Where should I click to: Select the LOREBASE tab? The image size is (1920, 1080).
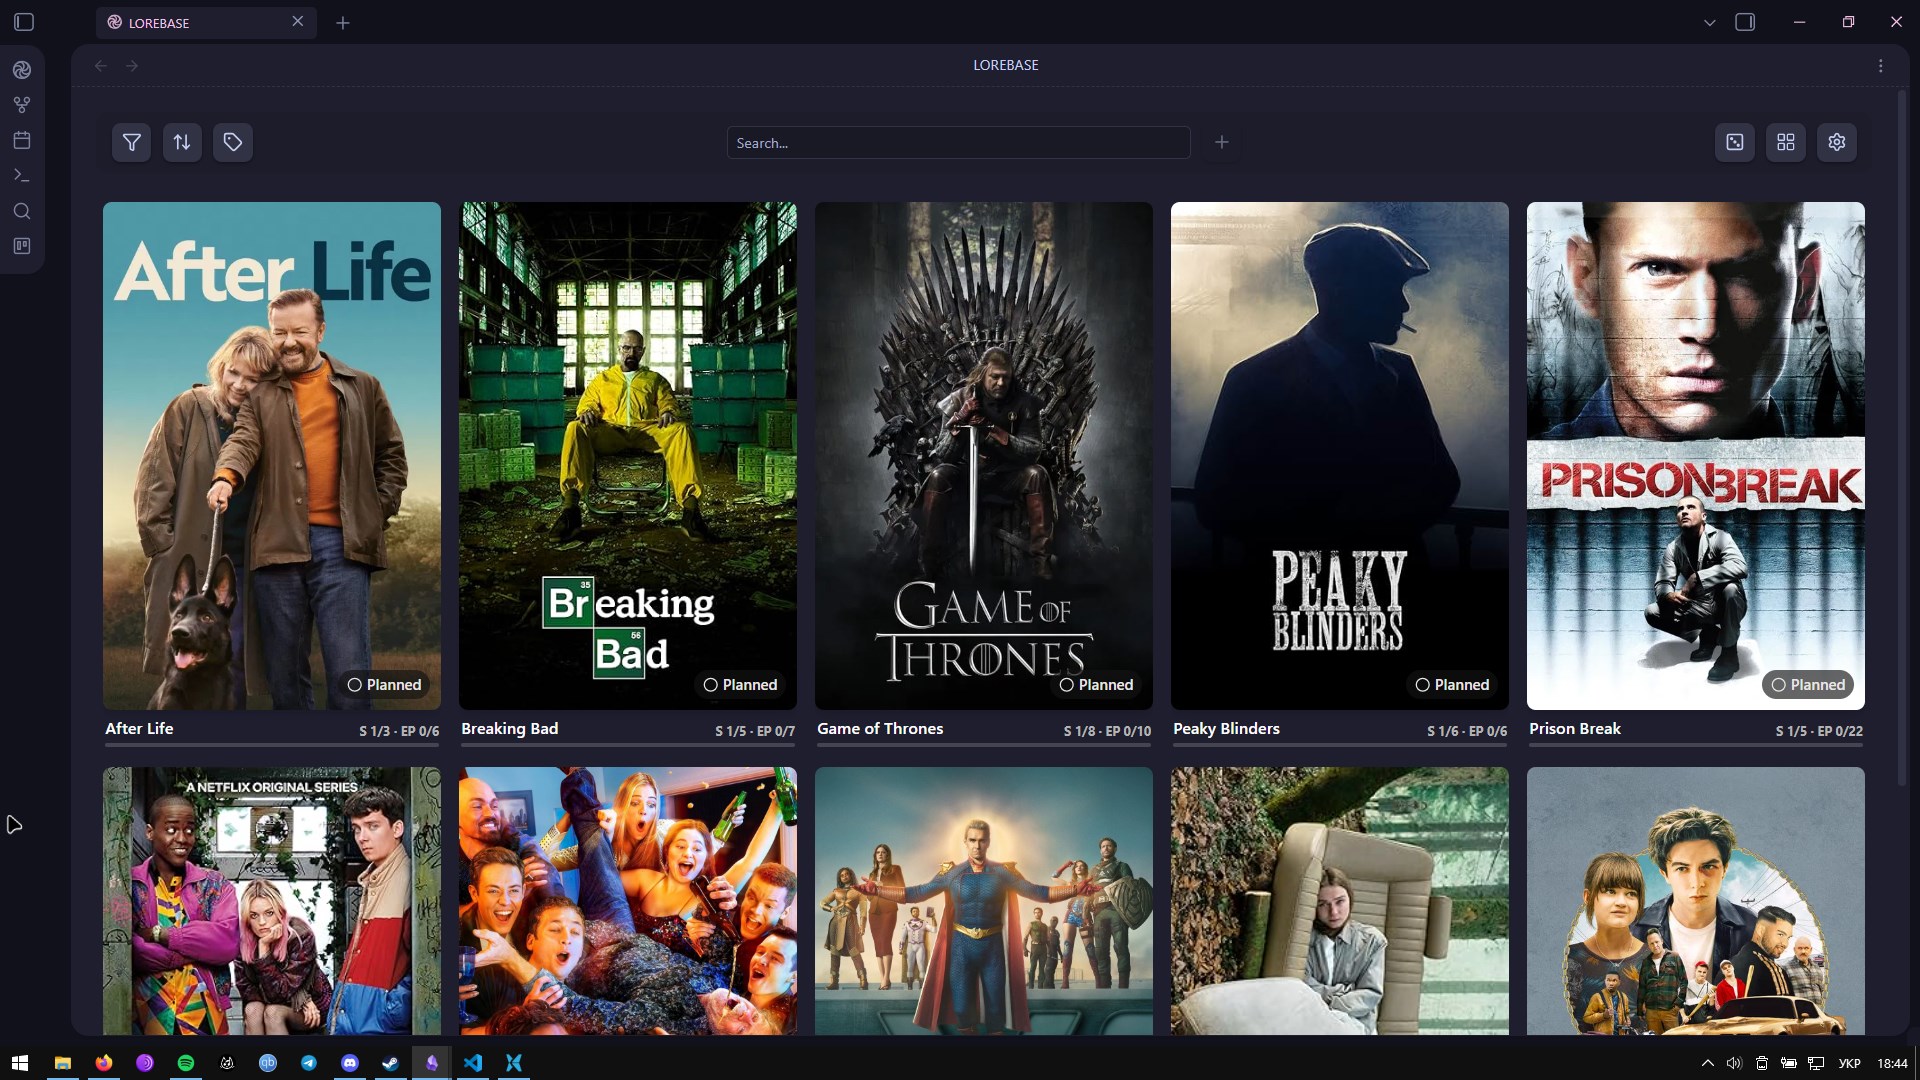click(x=206, y=22)
